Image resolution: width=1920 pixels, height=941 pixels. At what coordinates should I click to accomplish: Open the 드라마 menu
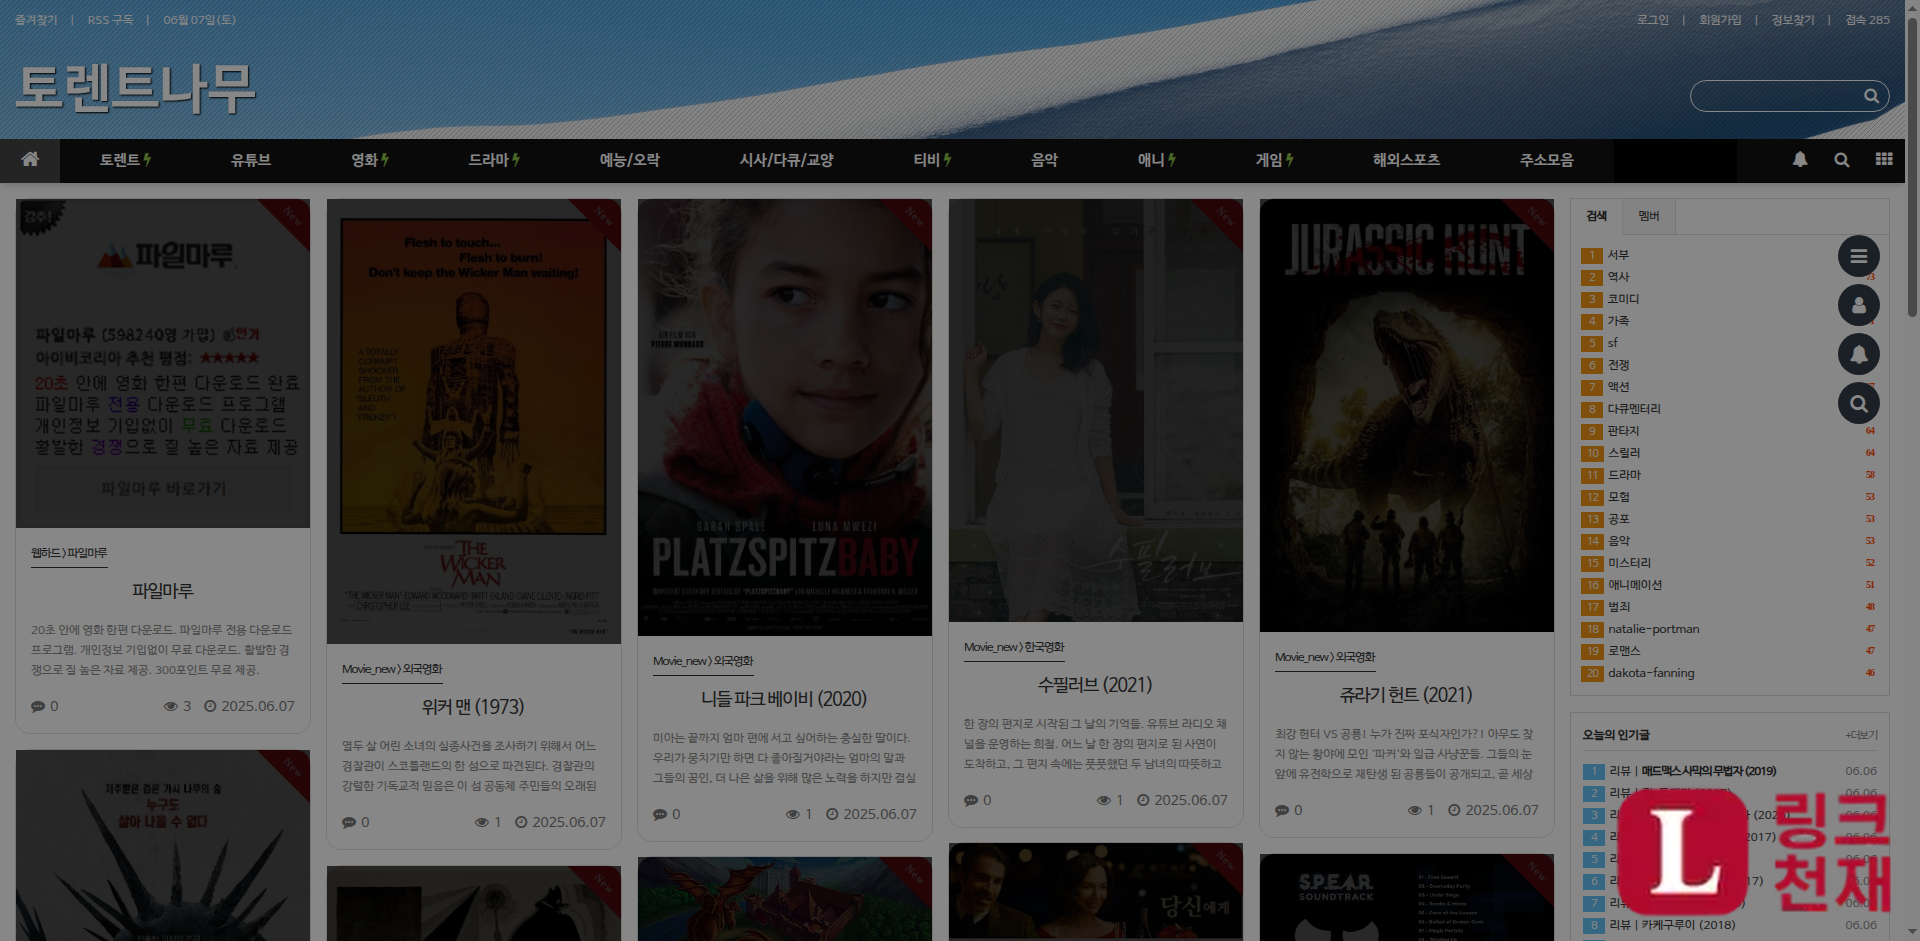494,160
